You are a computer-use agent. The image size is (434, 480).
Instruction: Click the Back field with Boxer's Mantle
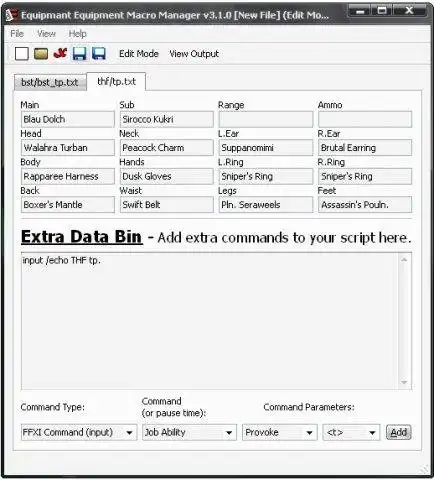(x=68, y=205)
